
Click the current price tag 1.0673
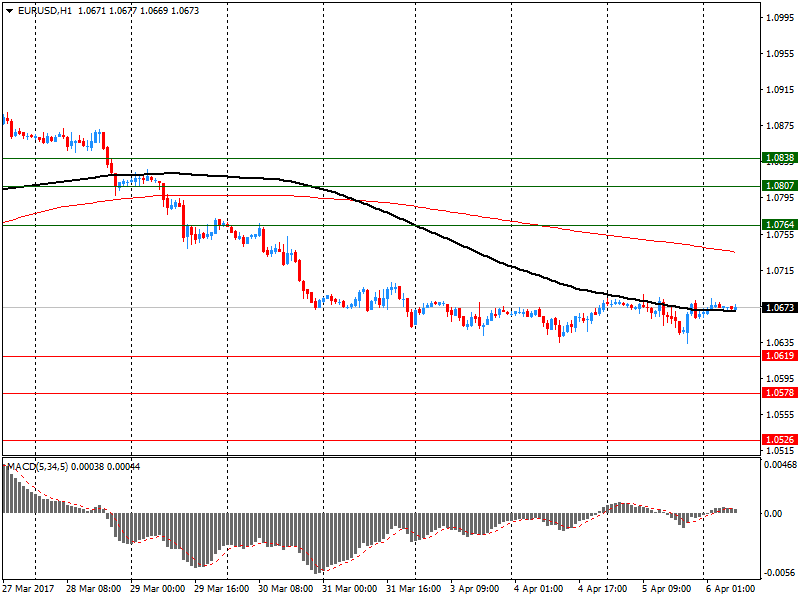pos(779,308)
